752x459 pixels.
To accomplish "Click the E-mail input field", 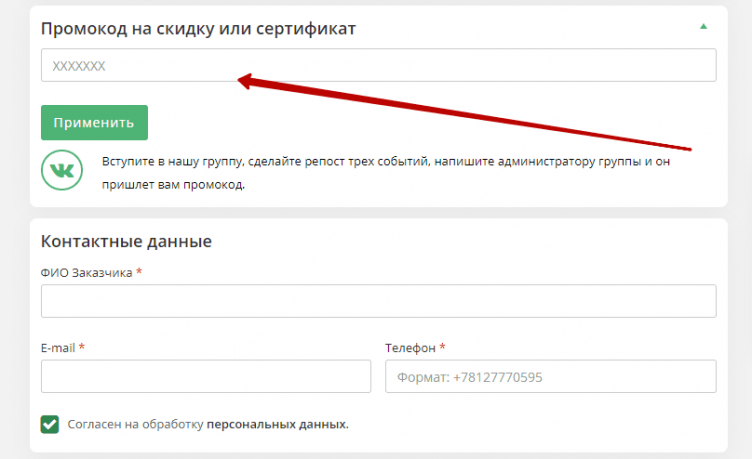I will (x=206, y=377).
